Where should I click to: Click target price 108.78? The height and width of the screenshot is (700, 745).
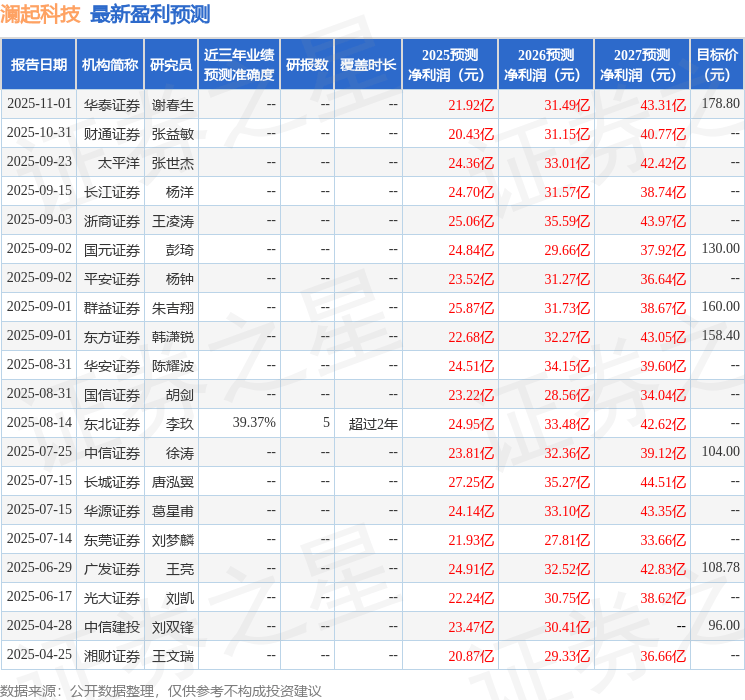[721, 567]
